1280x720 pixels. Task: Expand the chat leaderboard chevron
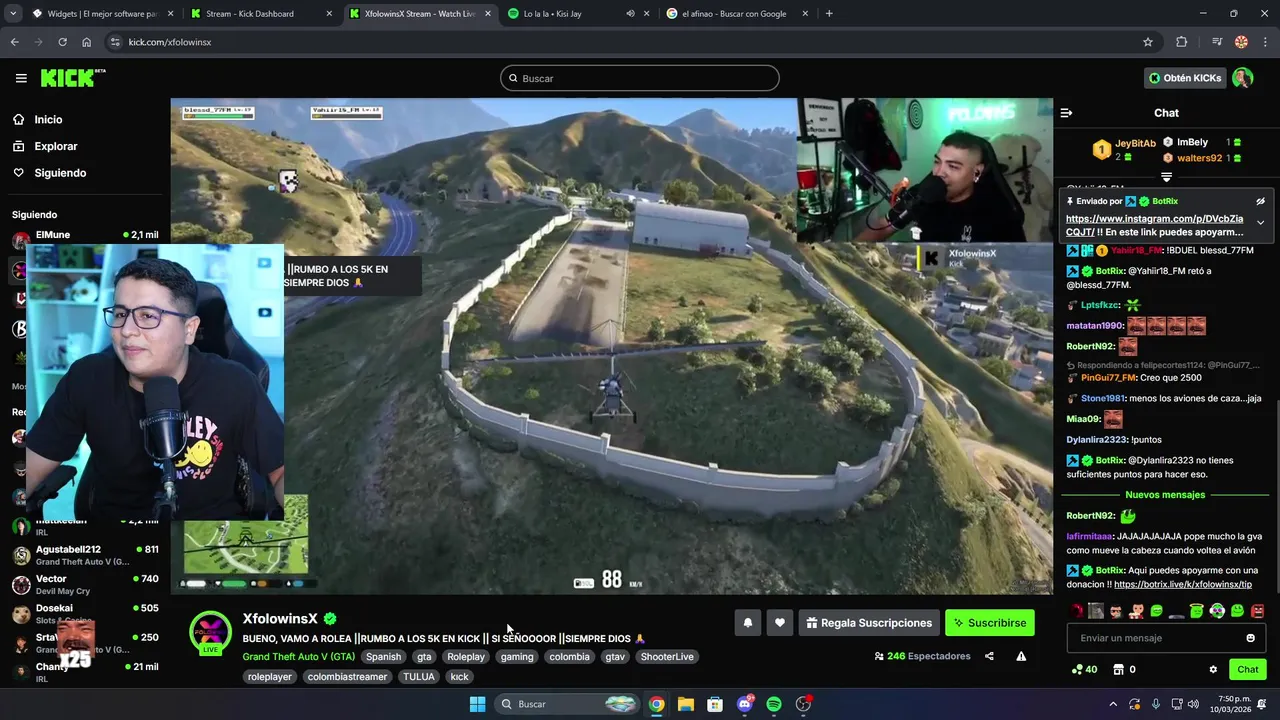[1166, 177]
